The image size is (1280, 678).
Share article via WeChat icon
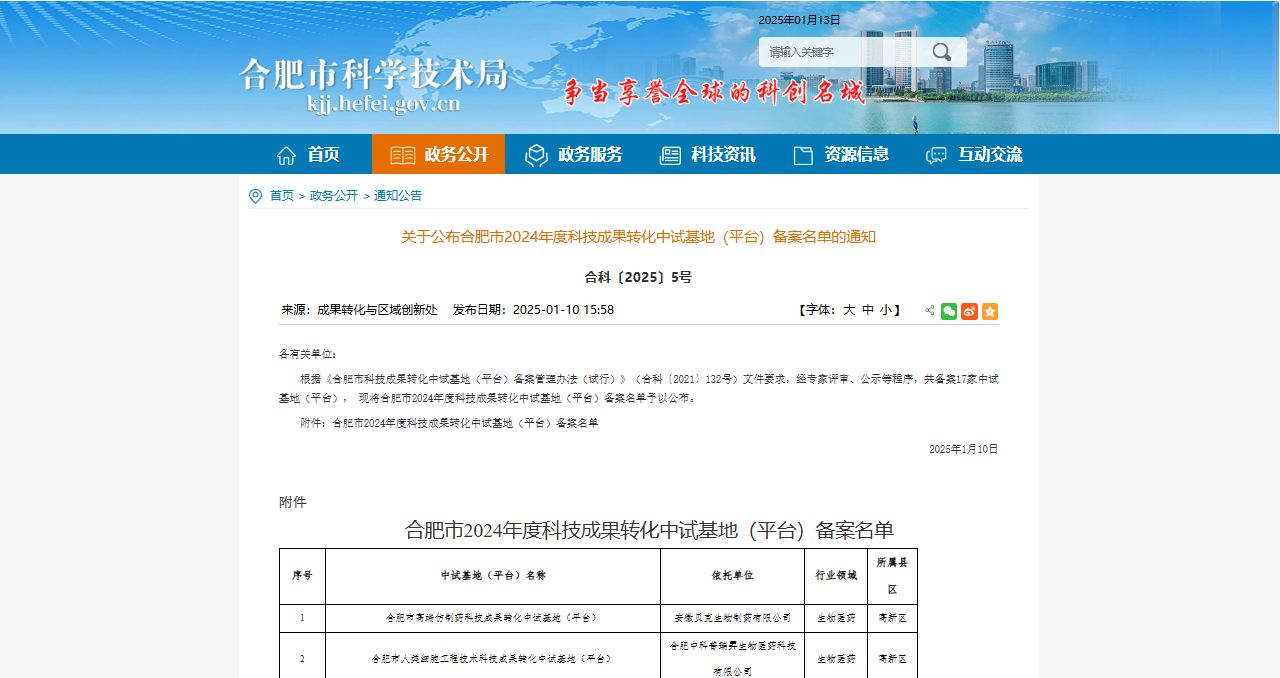(x=949, y=311)
